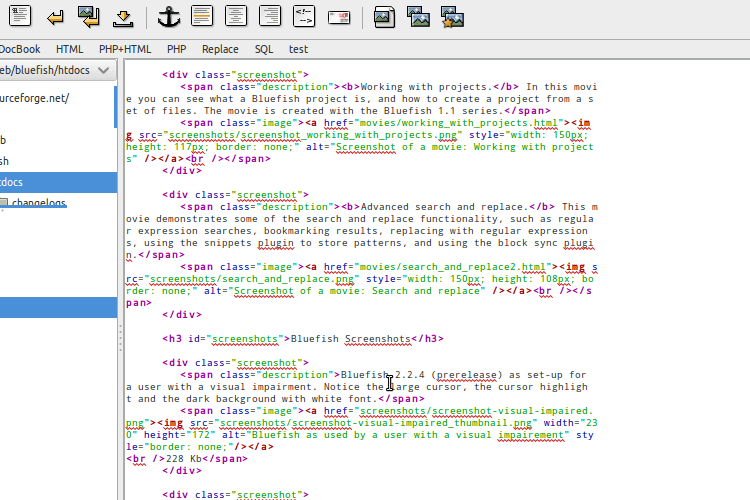Viewport: 750px width, 500px height.
Task: Select the SQL tab
Action: [263, 48]
